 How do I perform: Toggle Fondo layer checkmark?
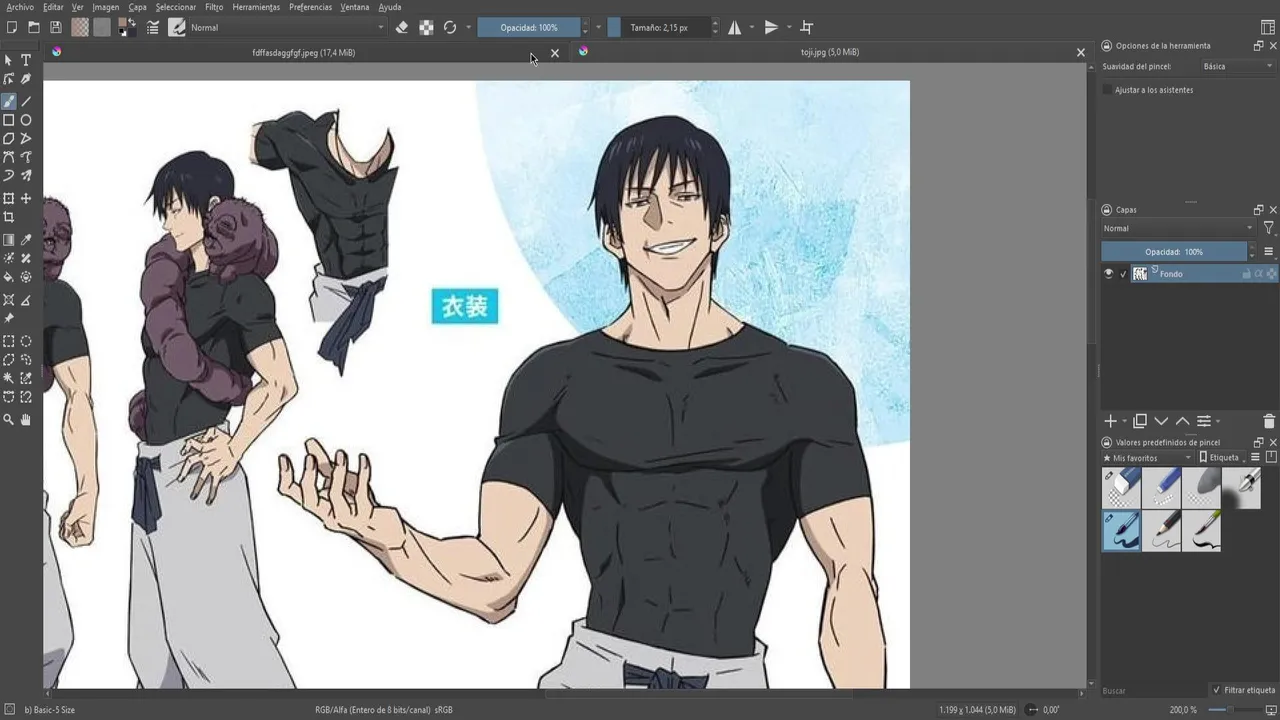point(1123,273)
